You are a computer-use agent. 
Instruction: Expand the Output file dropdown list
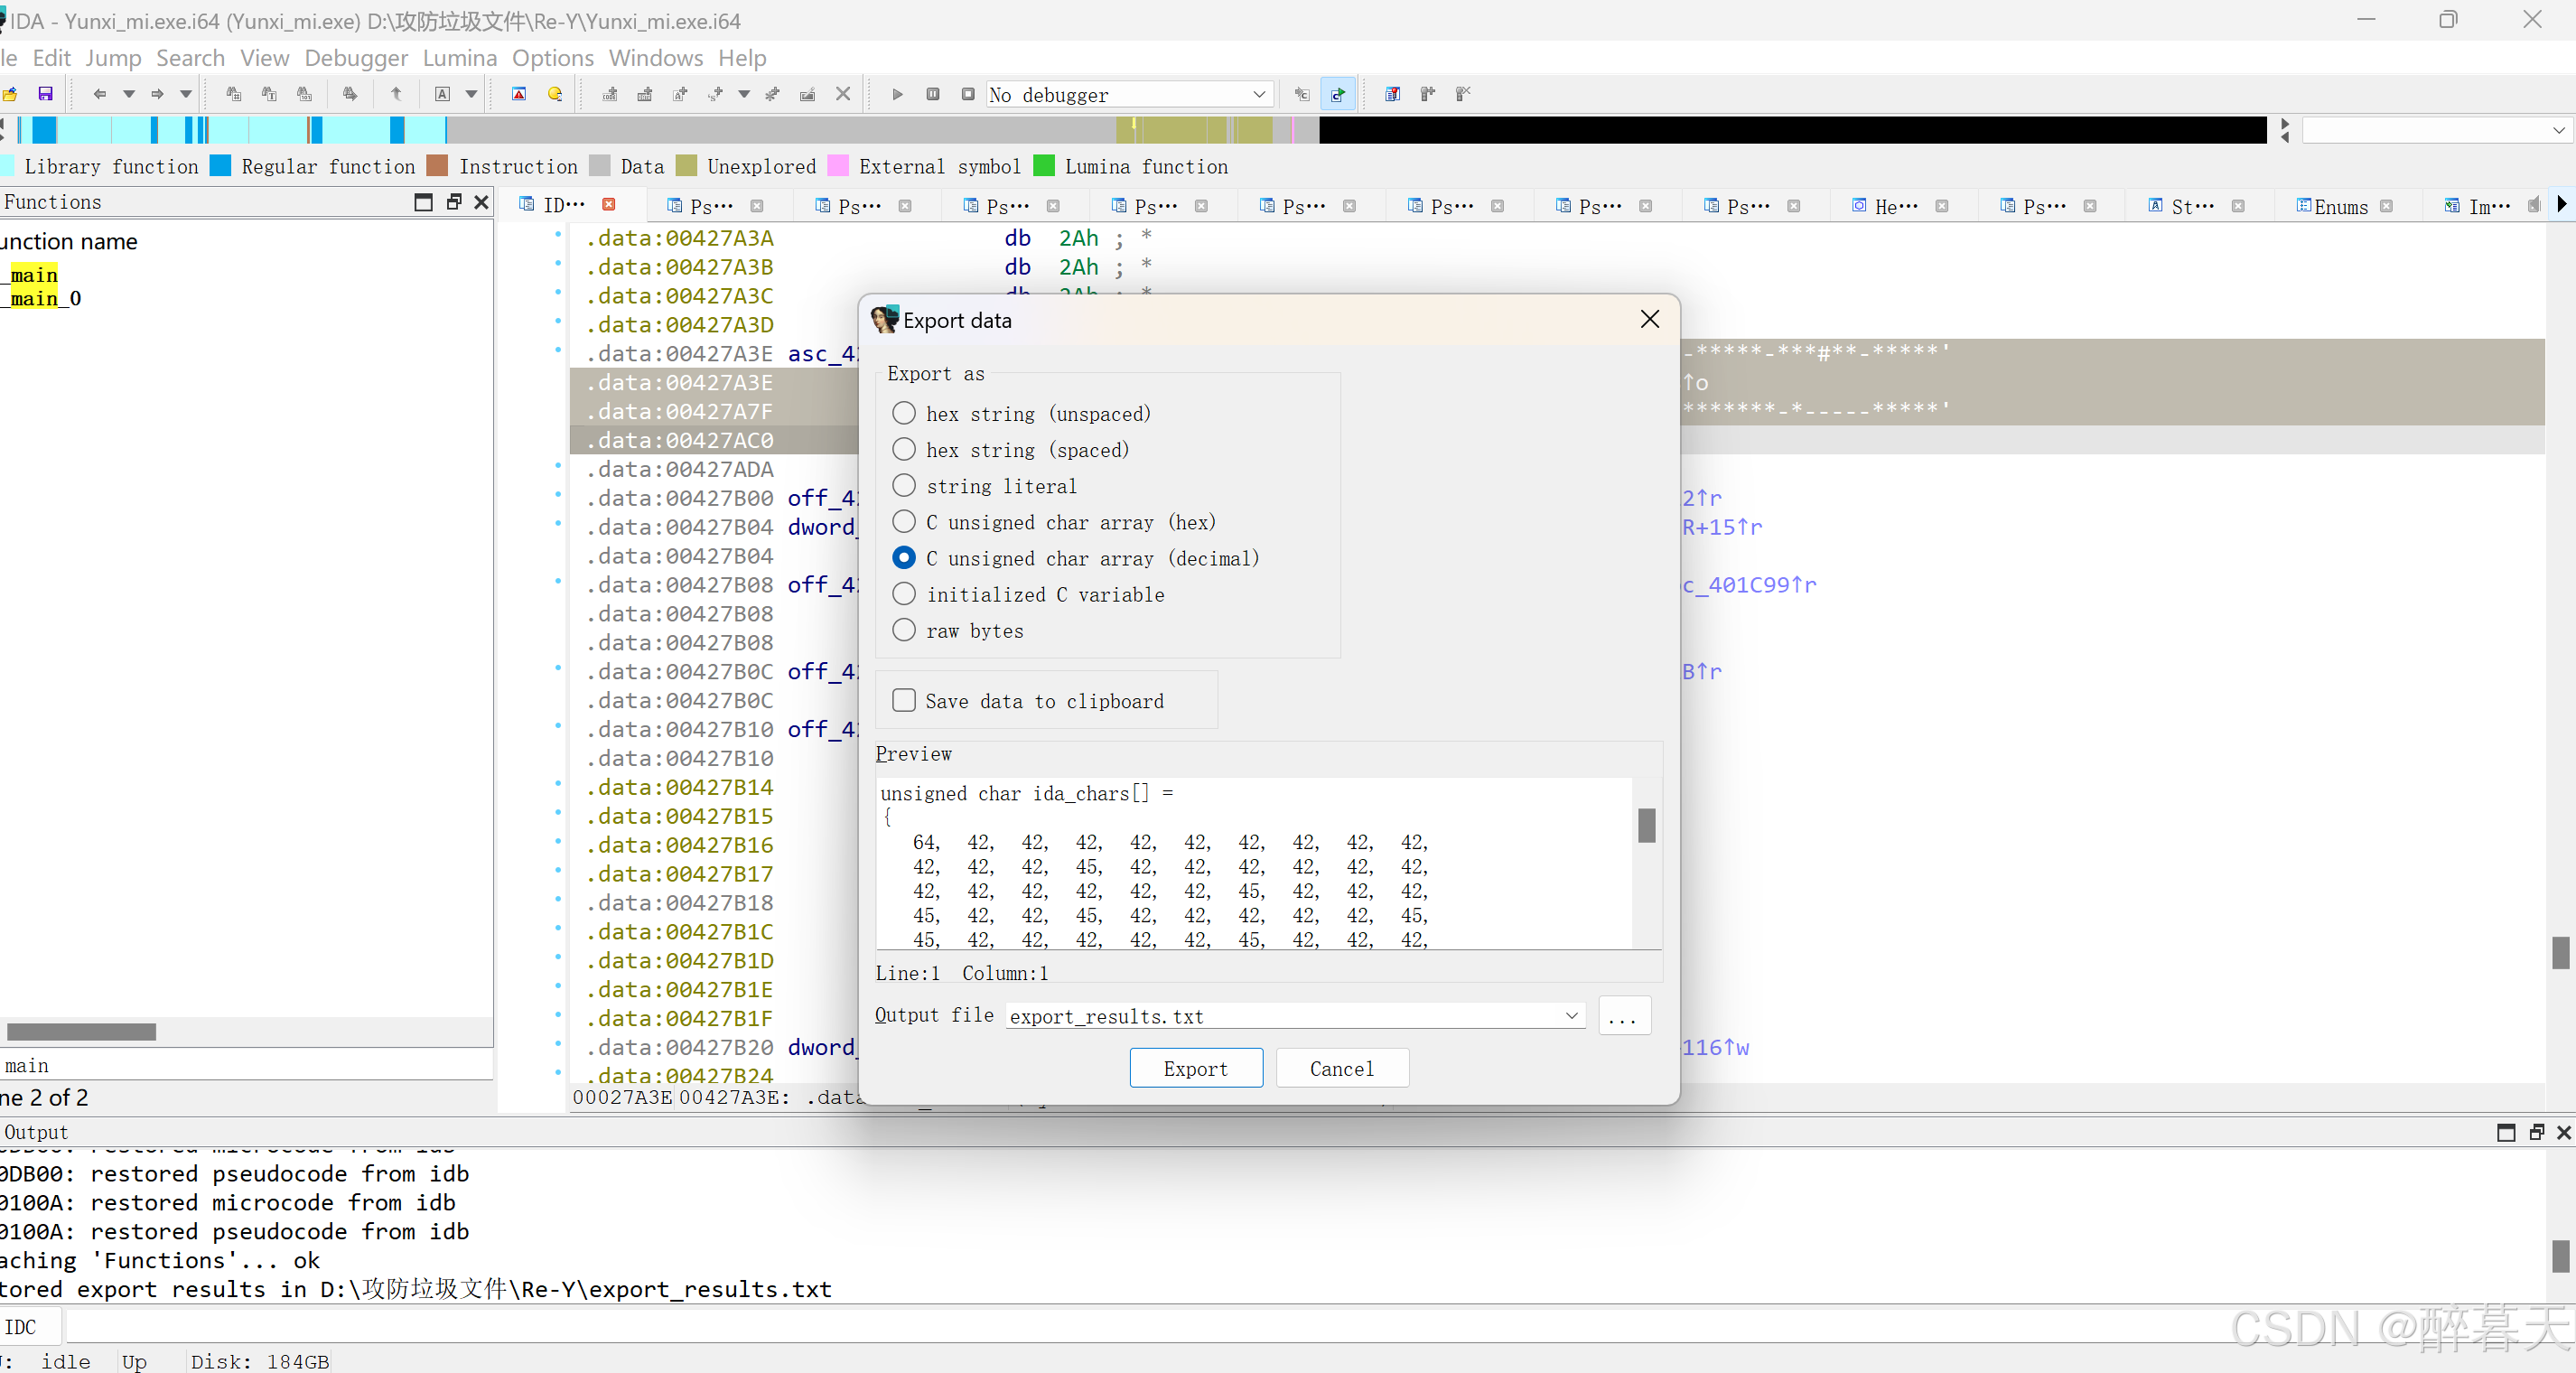(x=1571, y=1016)
